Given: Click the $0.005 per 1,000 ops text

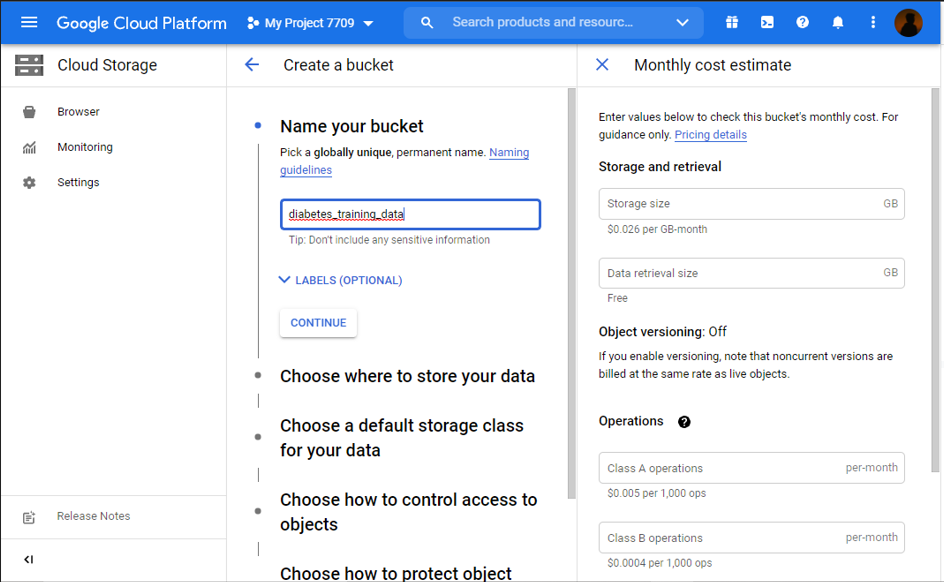Looking at the screenshot, I should (657, 494).
